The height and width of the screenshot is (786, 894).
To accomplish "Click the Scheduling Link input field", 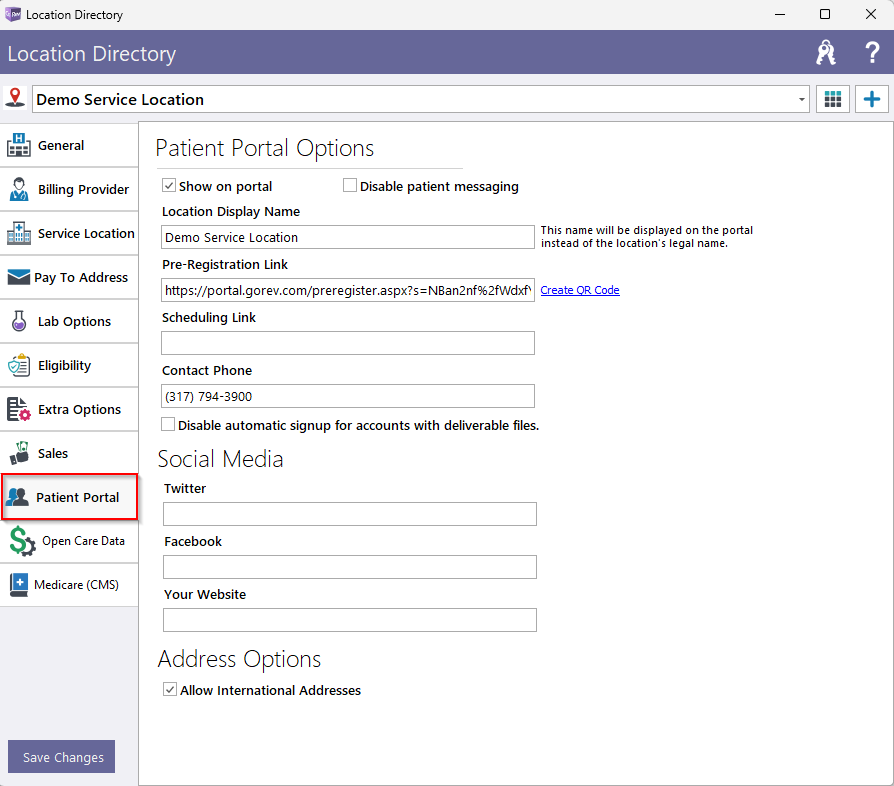I will tap(348, 343).
